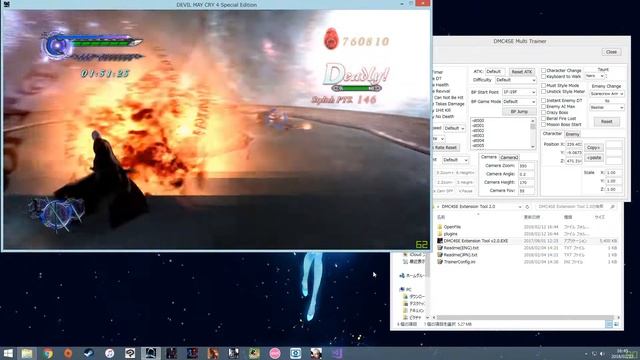
Task: Open the Explorer address bar dropdown
Action: point(520,207)
